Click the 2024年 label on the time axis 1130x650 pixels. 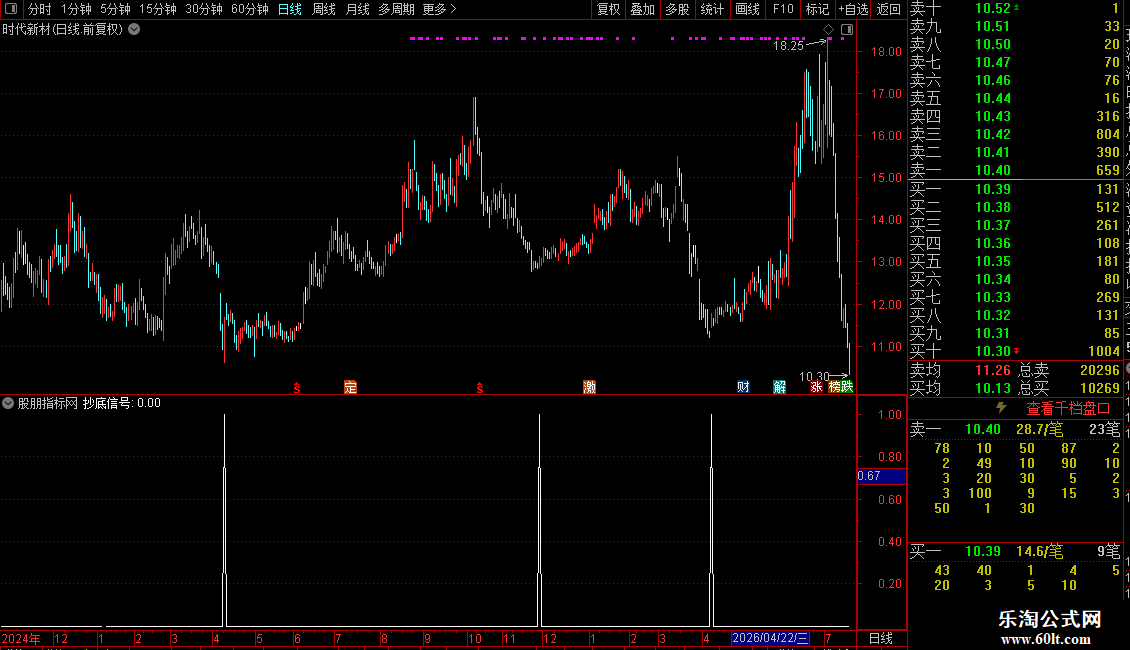pos(21,638)
